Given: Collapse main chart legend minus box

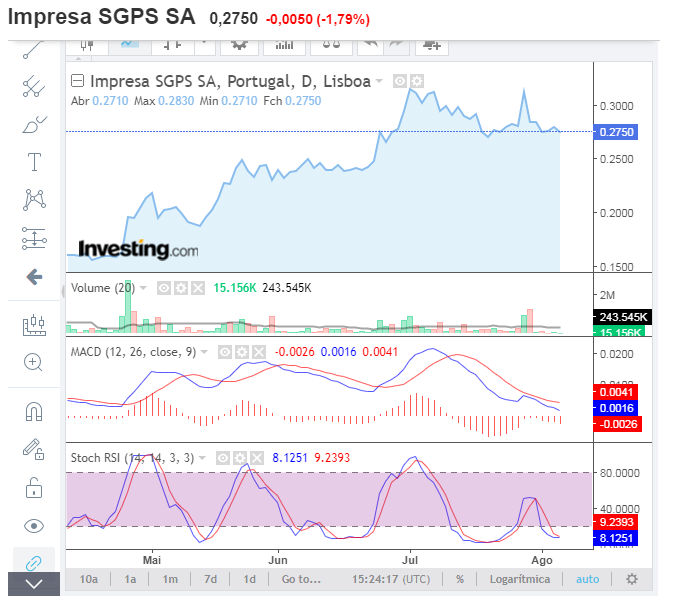Looking at the screenshot, I should (77, 80).
